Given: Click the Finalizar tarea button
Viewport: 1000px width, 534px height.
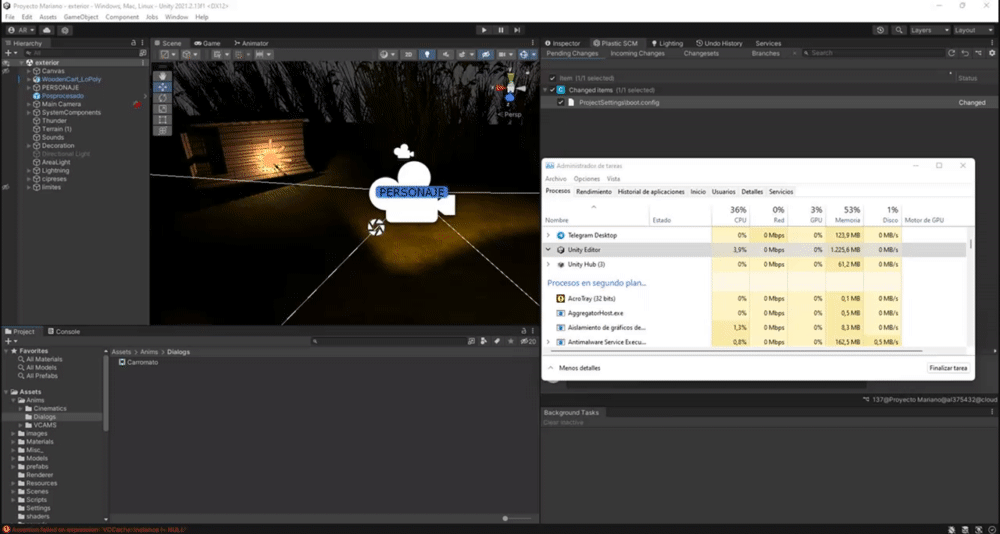Looking at the screenshot, I should (x=946, y=368).
